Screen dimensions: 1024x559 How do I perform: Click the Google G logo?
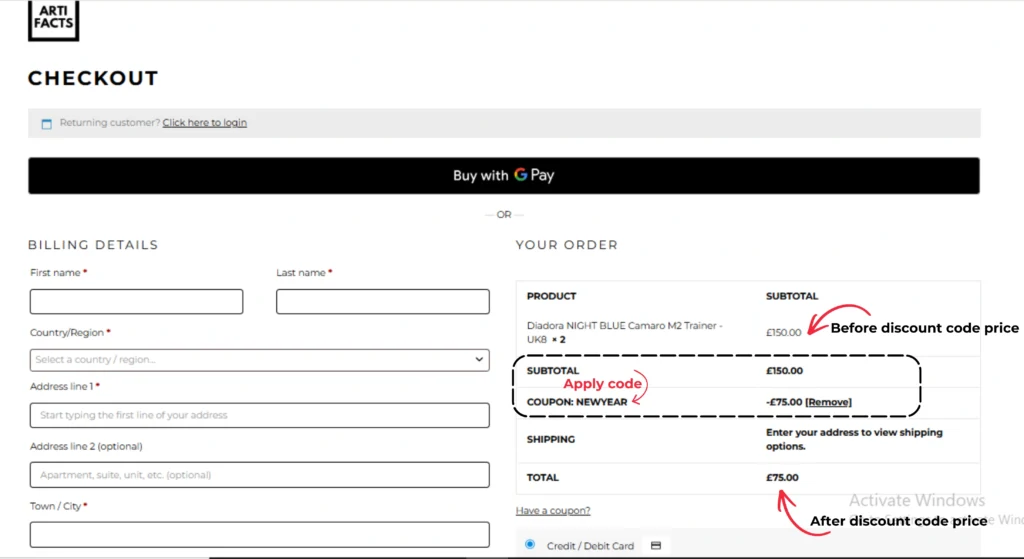pyautogui.click(x=520, y=175)
